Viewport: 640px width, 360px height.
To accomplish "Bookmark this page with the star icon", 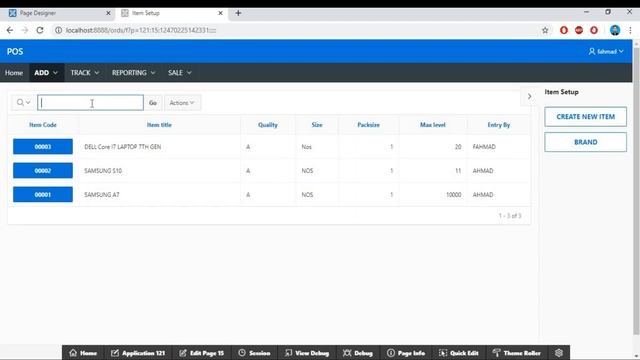I will (545, 30).
